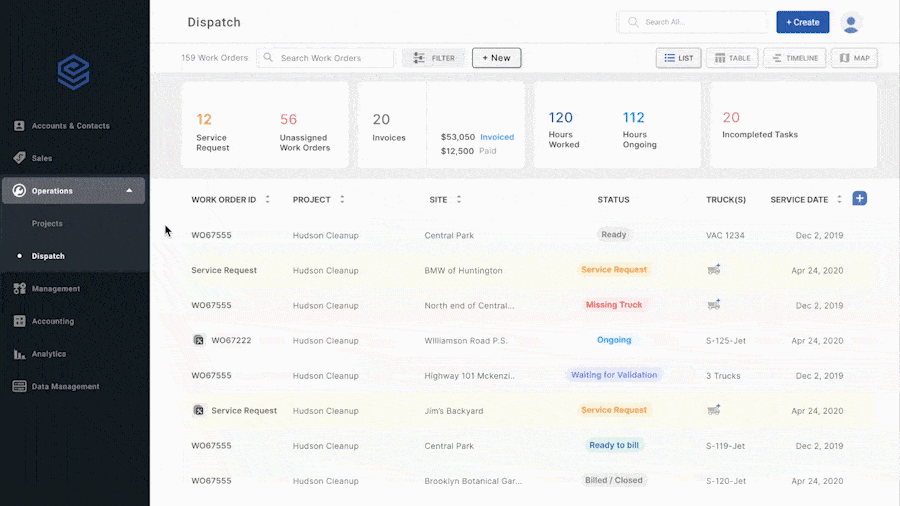Viewport: 900px width, 506px height.
Task: Sort by Service Date column arrows
Action: pyautogui.click(x=839, y=200)
